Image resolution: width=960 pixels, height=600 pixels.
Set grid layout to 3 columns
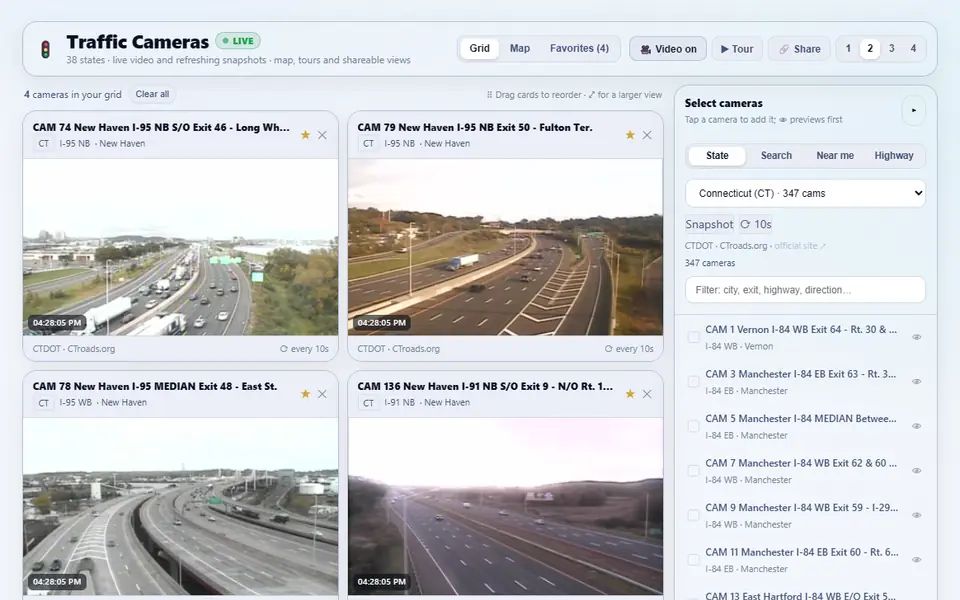tap(891, 48)
